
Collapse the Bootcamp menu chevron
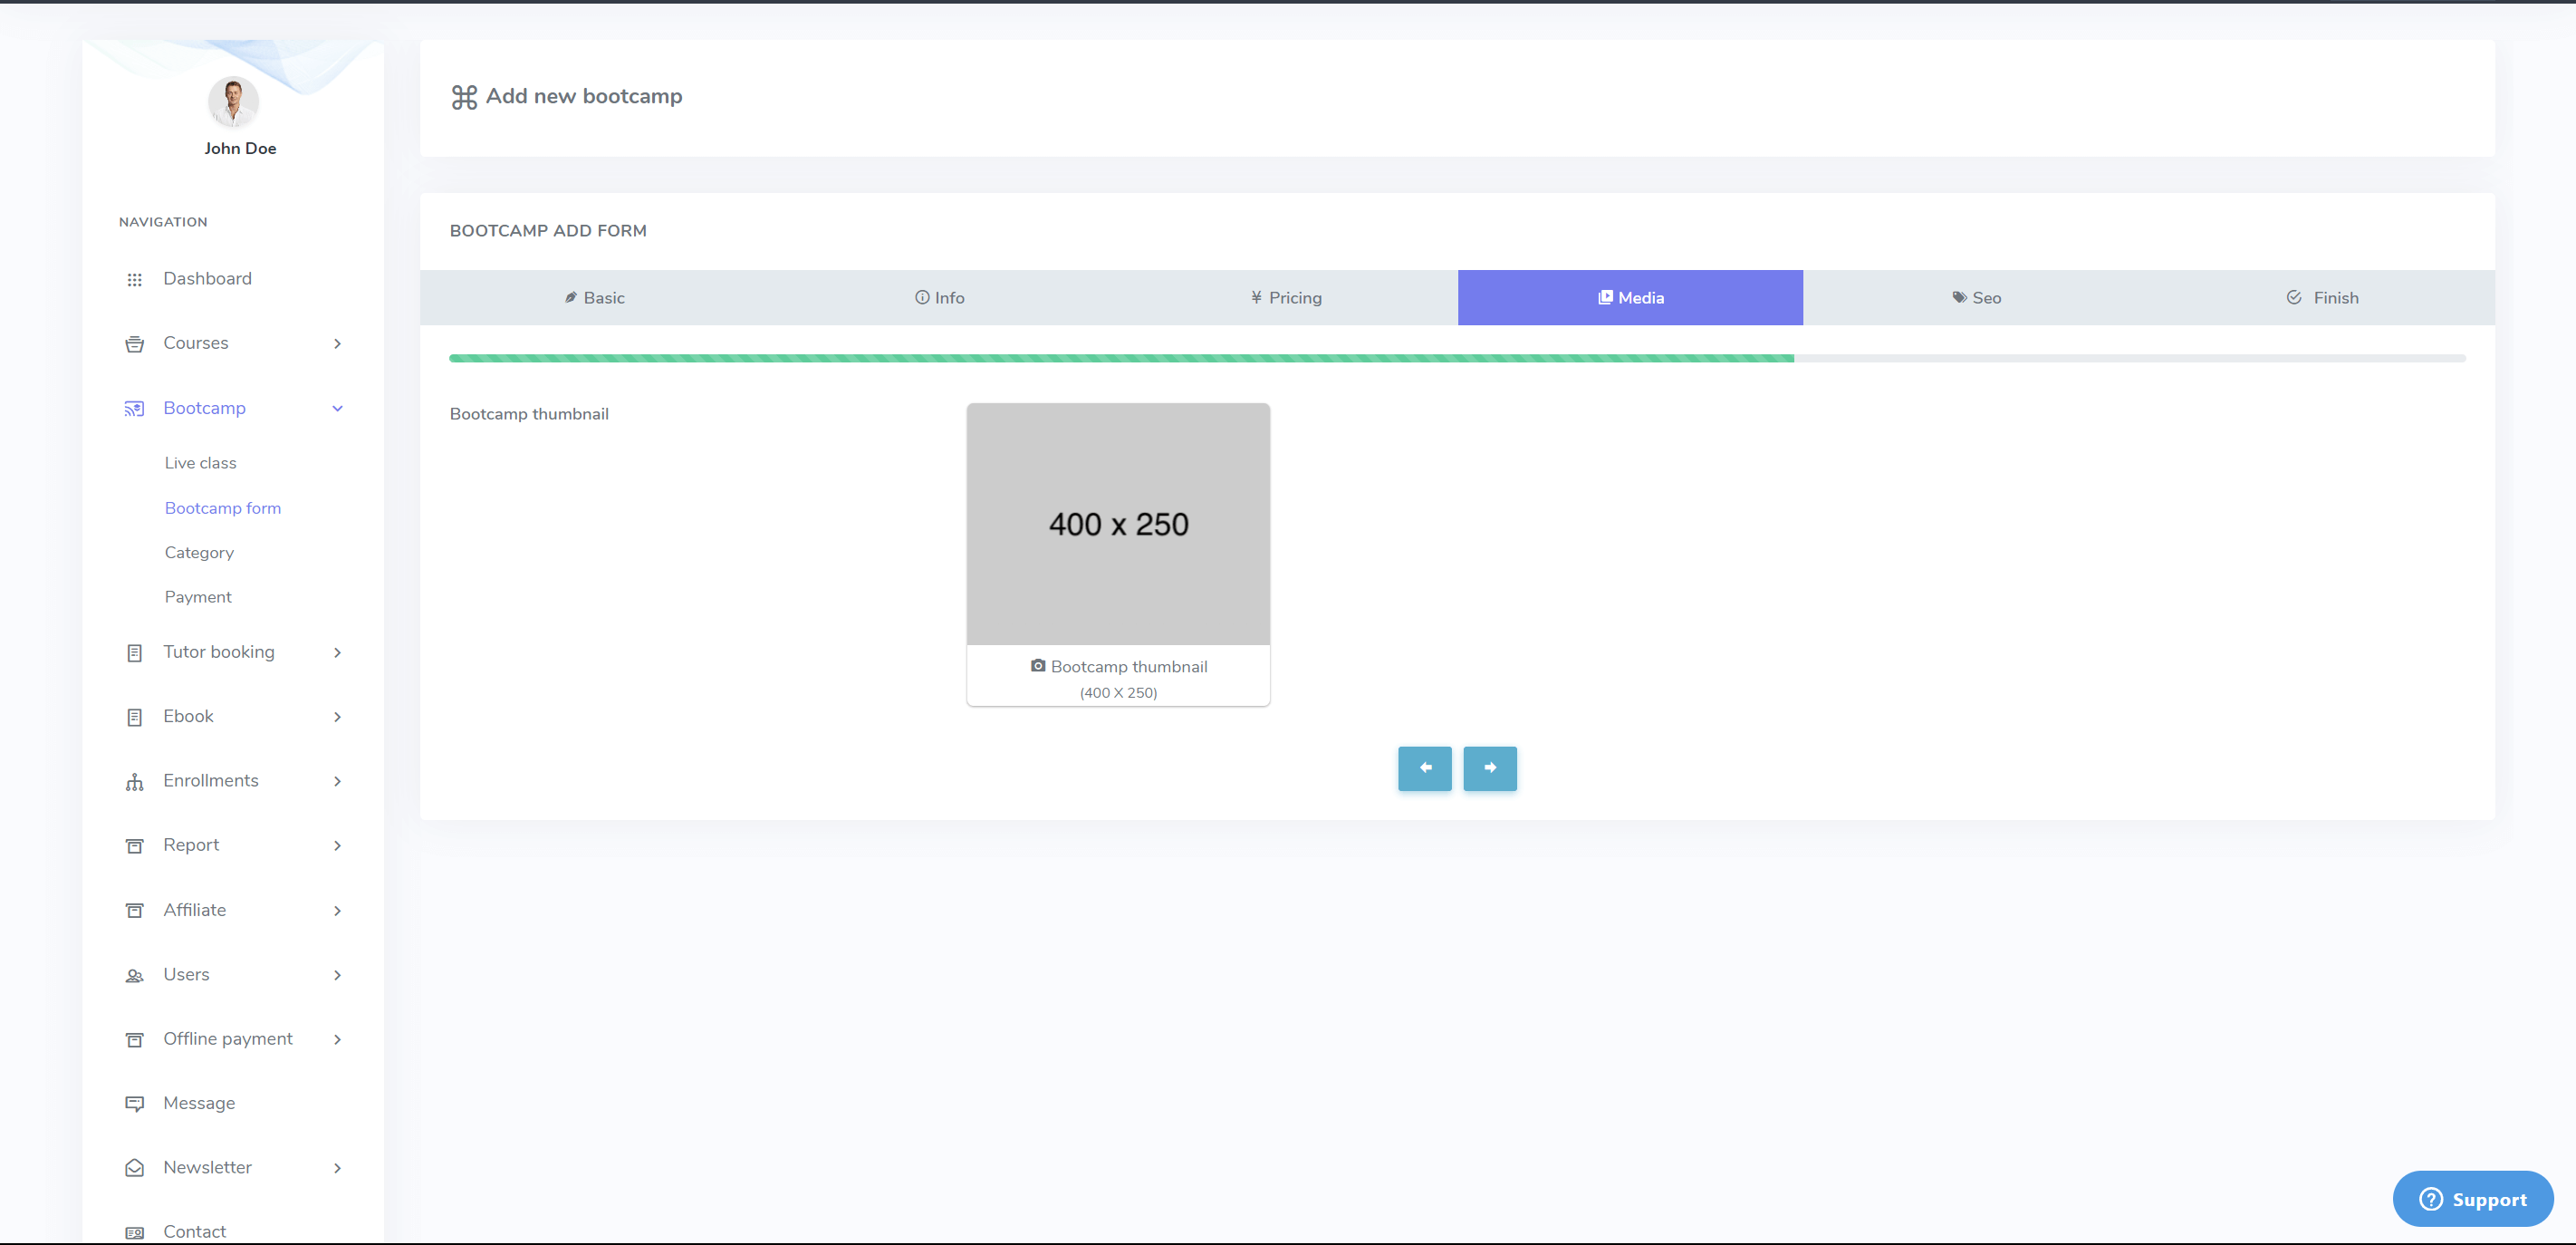click(337, 408)
